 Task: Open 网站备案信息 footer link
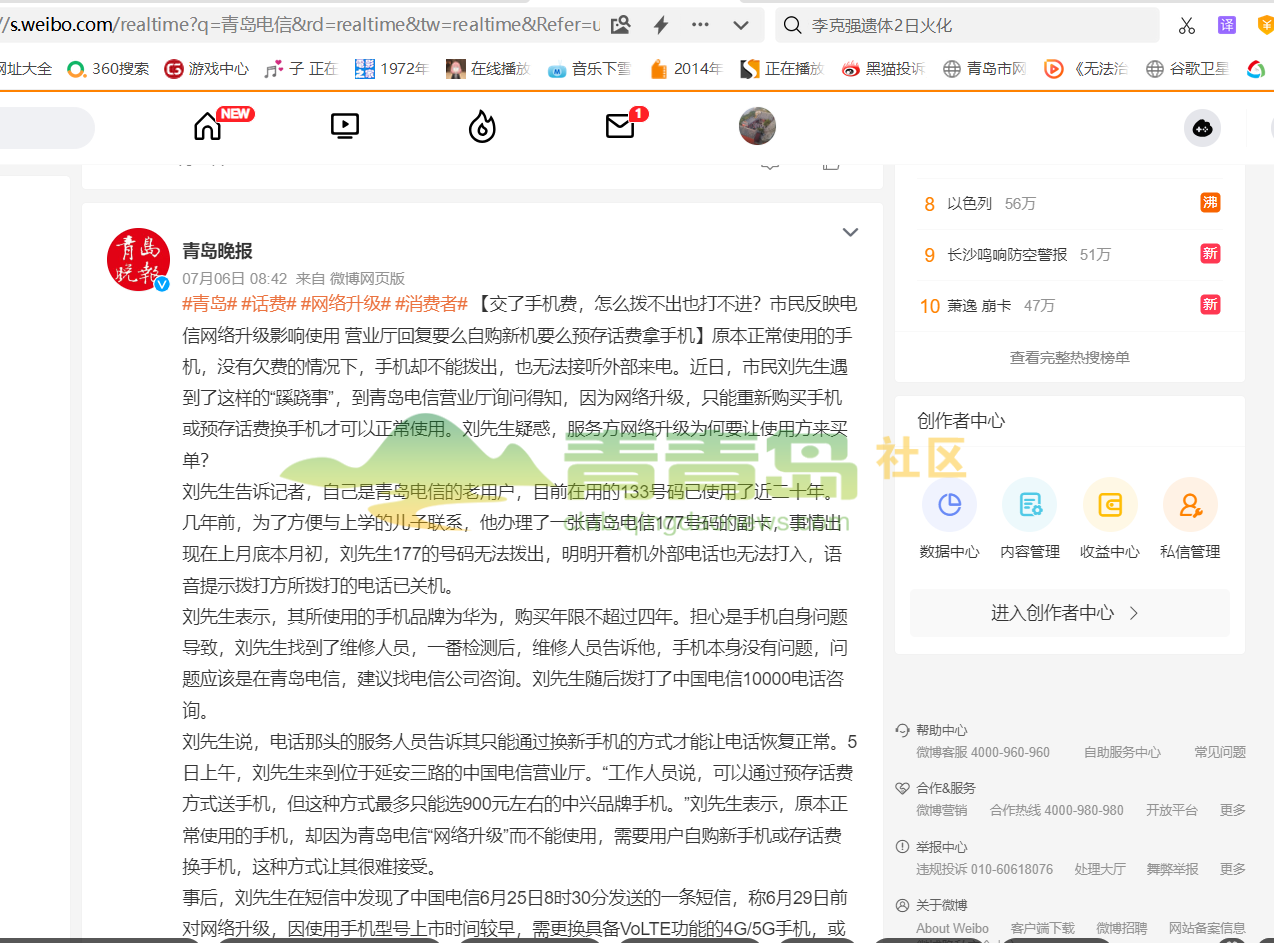tap(1207, 928)
